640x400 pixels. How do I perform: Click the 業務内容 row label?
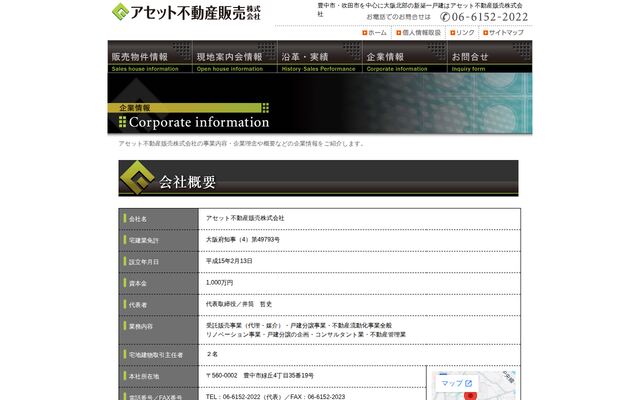tap(140, 327)
